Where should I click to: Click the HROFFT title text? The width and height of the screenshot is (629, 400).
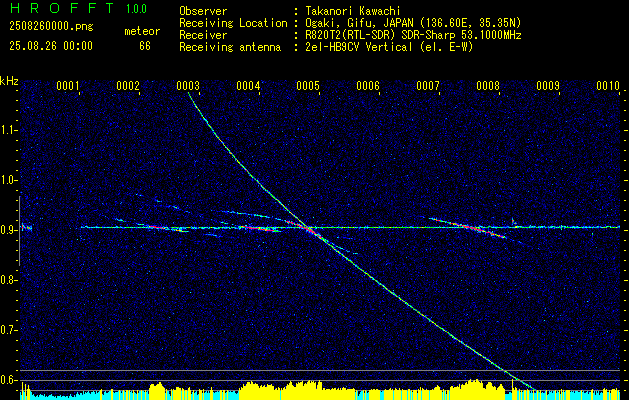coord(62,8)
